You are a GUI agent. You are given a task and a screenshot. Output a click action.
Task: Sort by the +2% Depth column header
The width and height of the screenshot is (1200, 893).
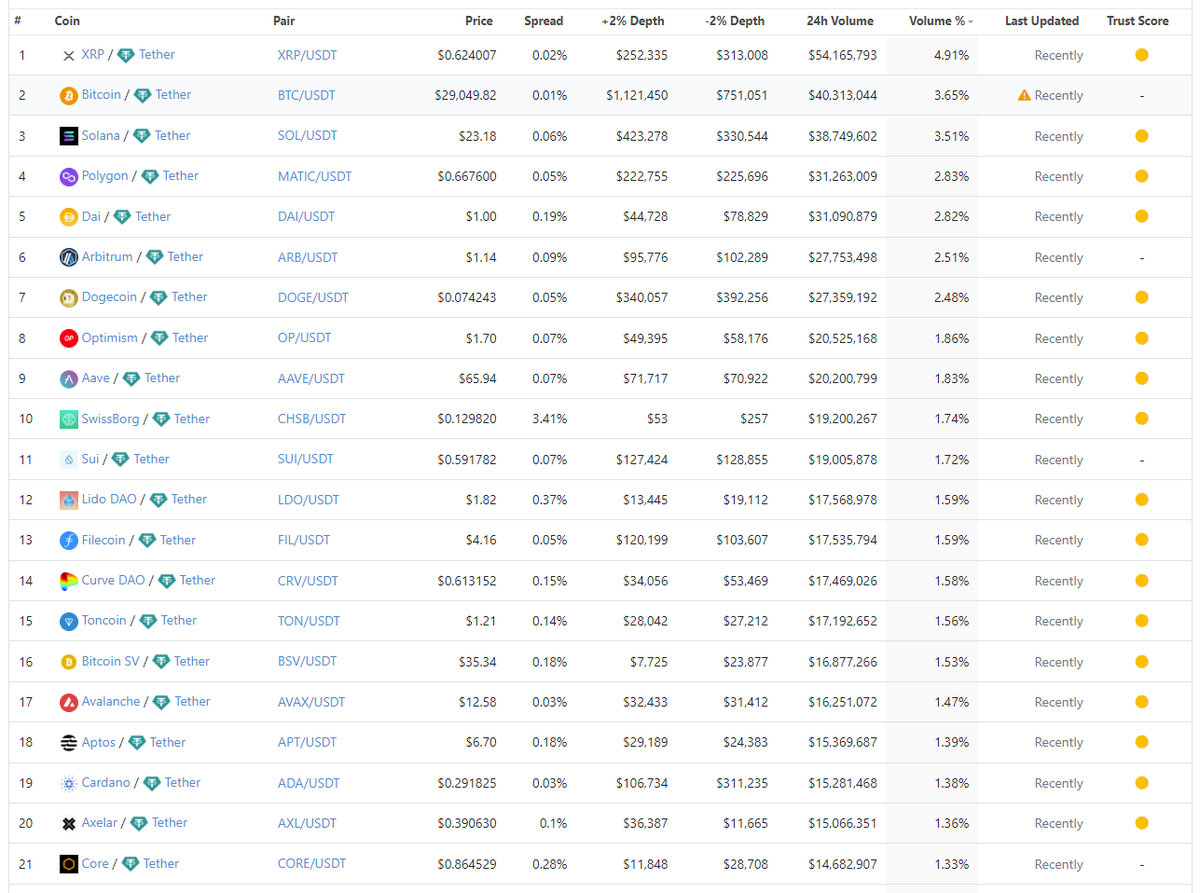[633, 20]
